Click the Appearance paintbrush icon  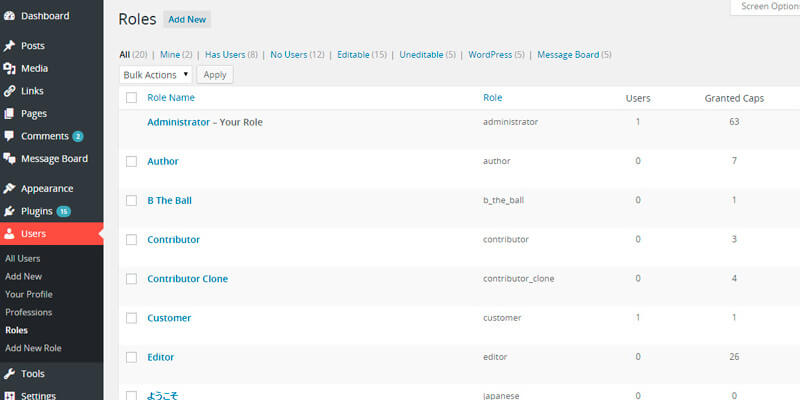(9, 188)
